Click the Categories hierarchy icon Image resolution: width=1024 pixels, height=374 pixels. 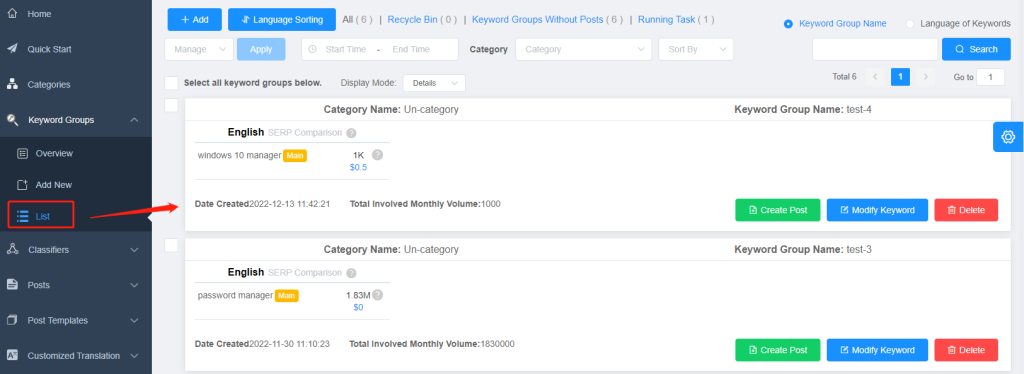tap(12, 84)
